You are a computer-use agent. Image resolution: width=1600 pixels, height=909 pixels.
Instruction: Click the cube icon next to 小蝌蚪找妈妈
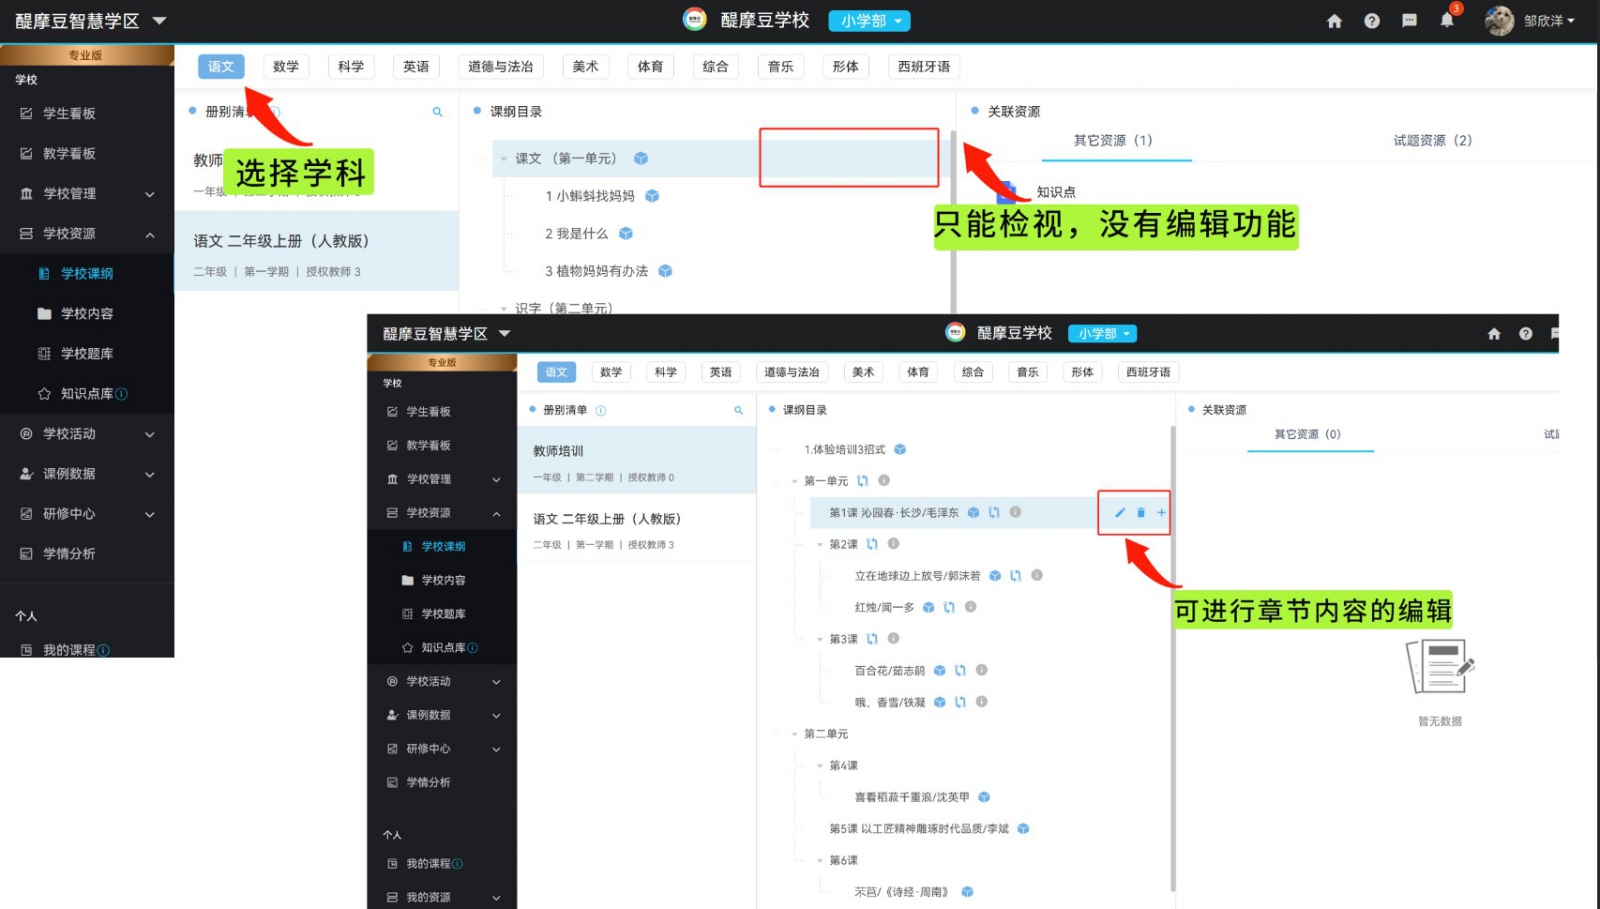(x=652, y=196)
